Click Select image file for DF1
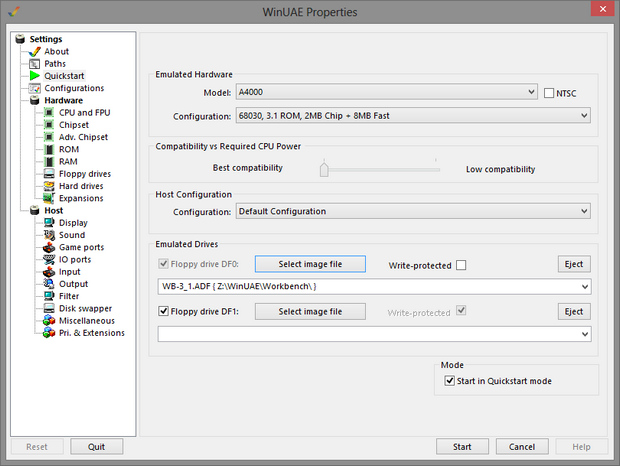This screenshot has width=620, height=466. 310,311
